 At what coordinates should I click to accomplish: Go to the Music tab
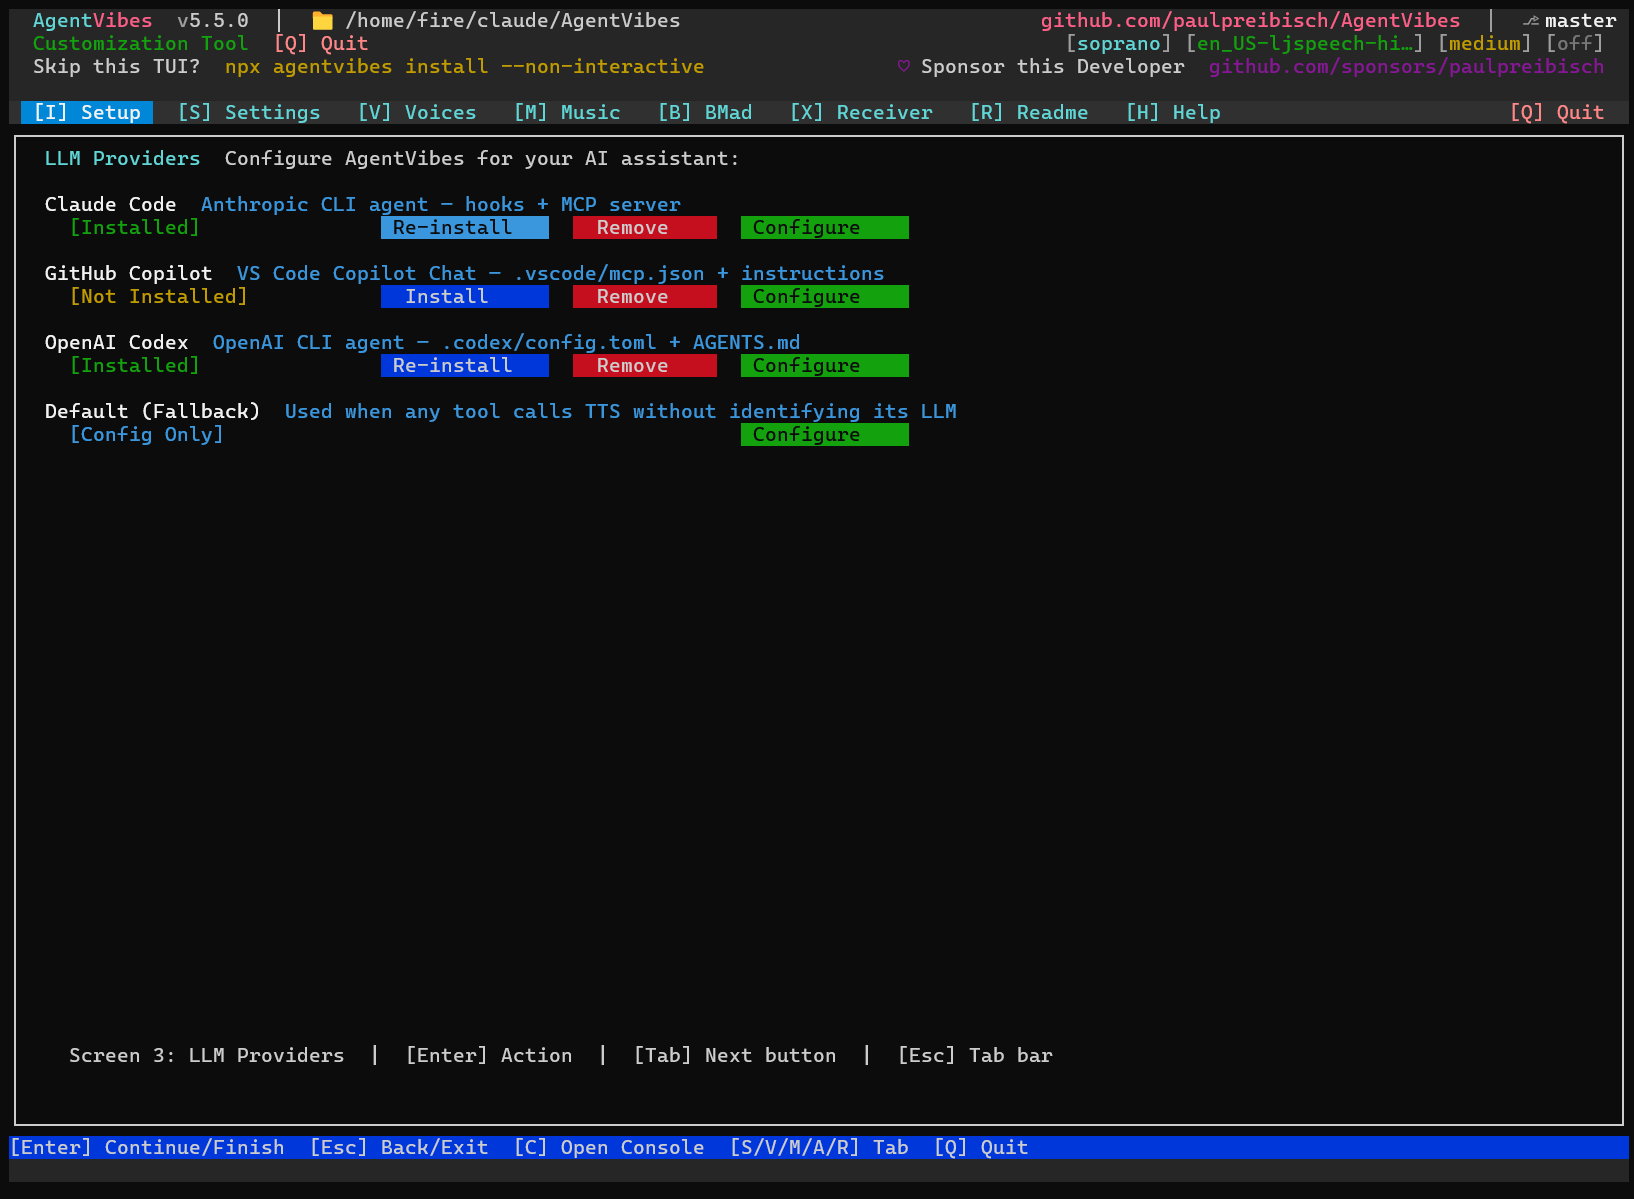pyautogui.click(x=567, y=113)
